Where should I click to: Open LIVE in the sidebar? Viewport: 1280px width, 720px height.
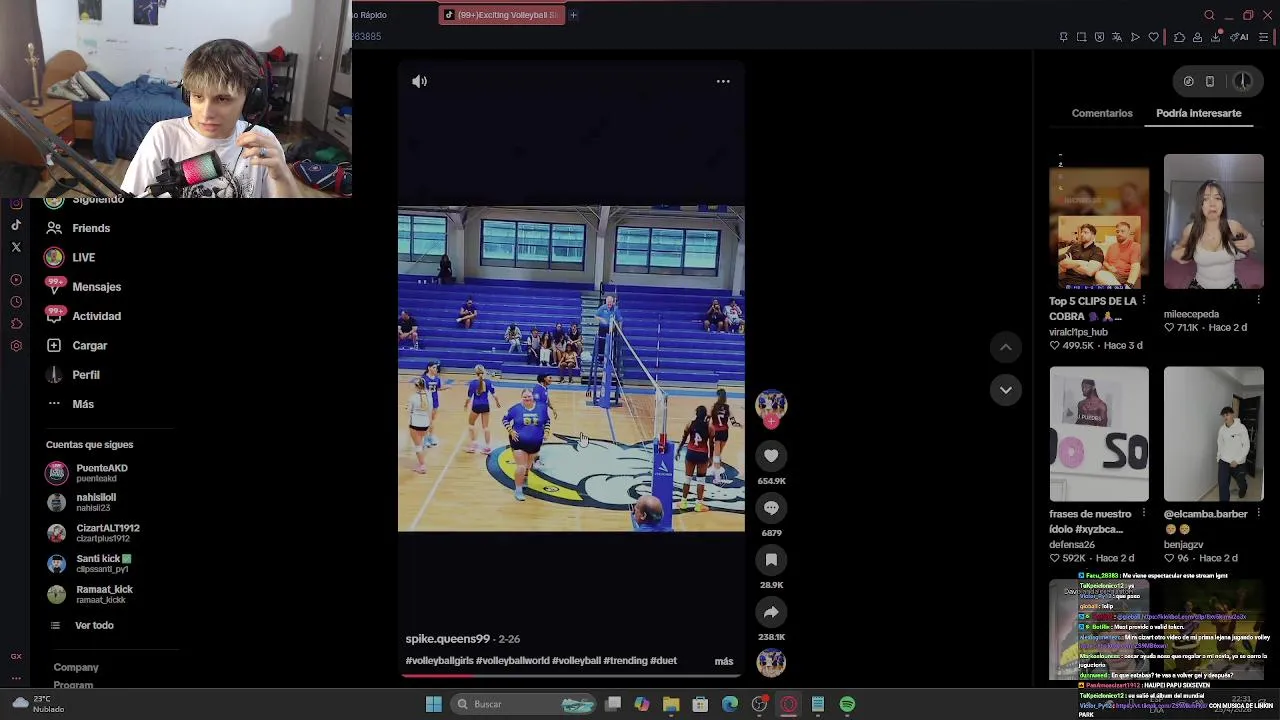tap(70, 257)
